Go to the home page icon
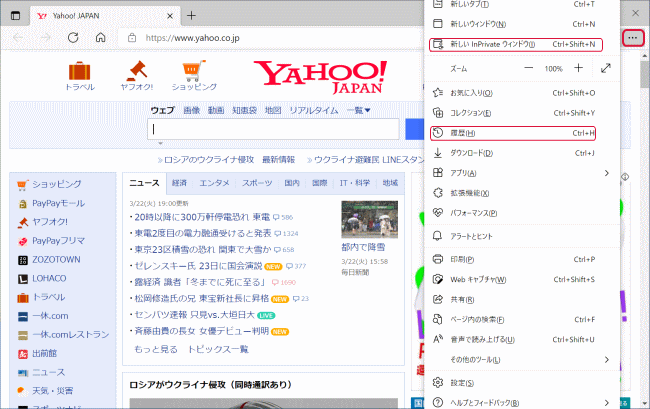This screenshot has width=650, height=409. point(100,38)
